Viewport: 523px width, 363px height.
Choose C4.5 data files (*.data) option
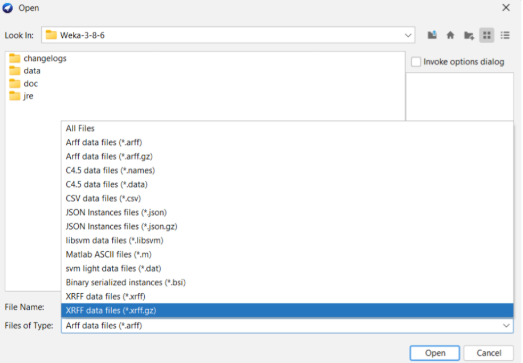[287, 185]
